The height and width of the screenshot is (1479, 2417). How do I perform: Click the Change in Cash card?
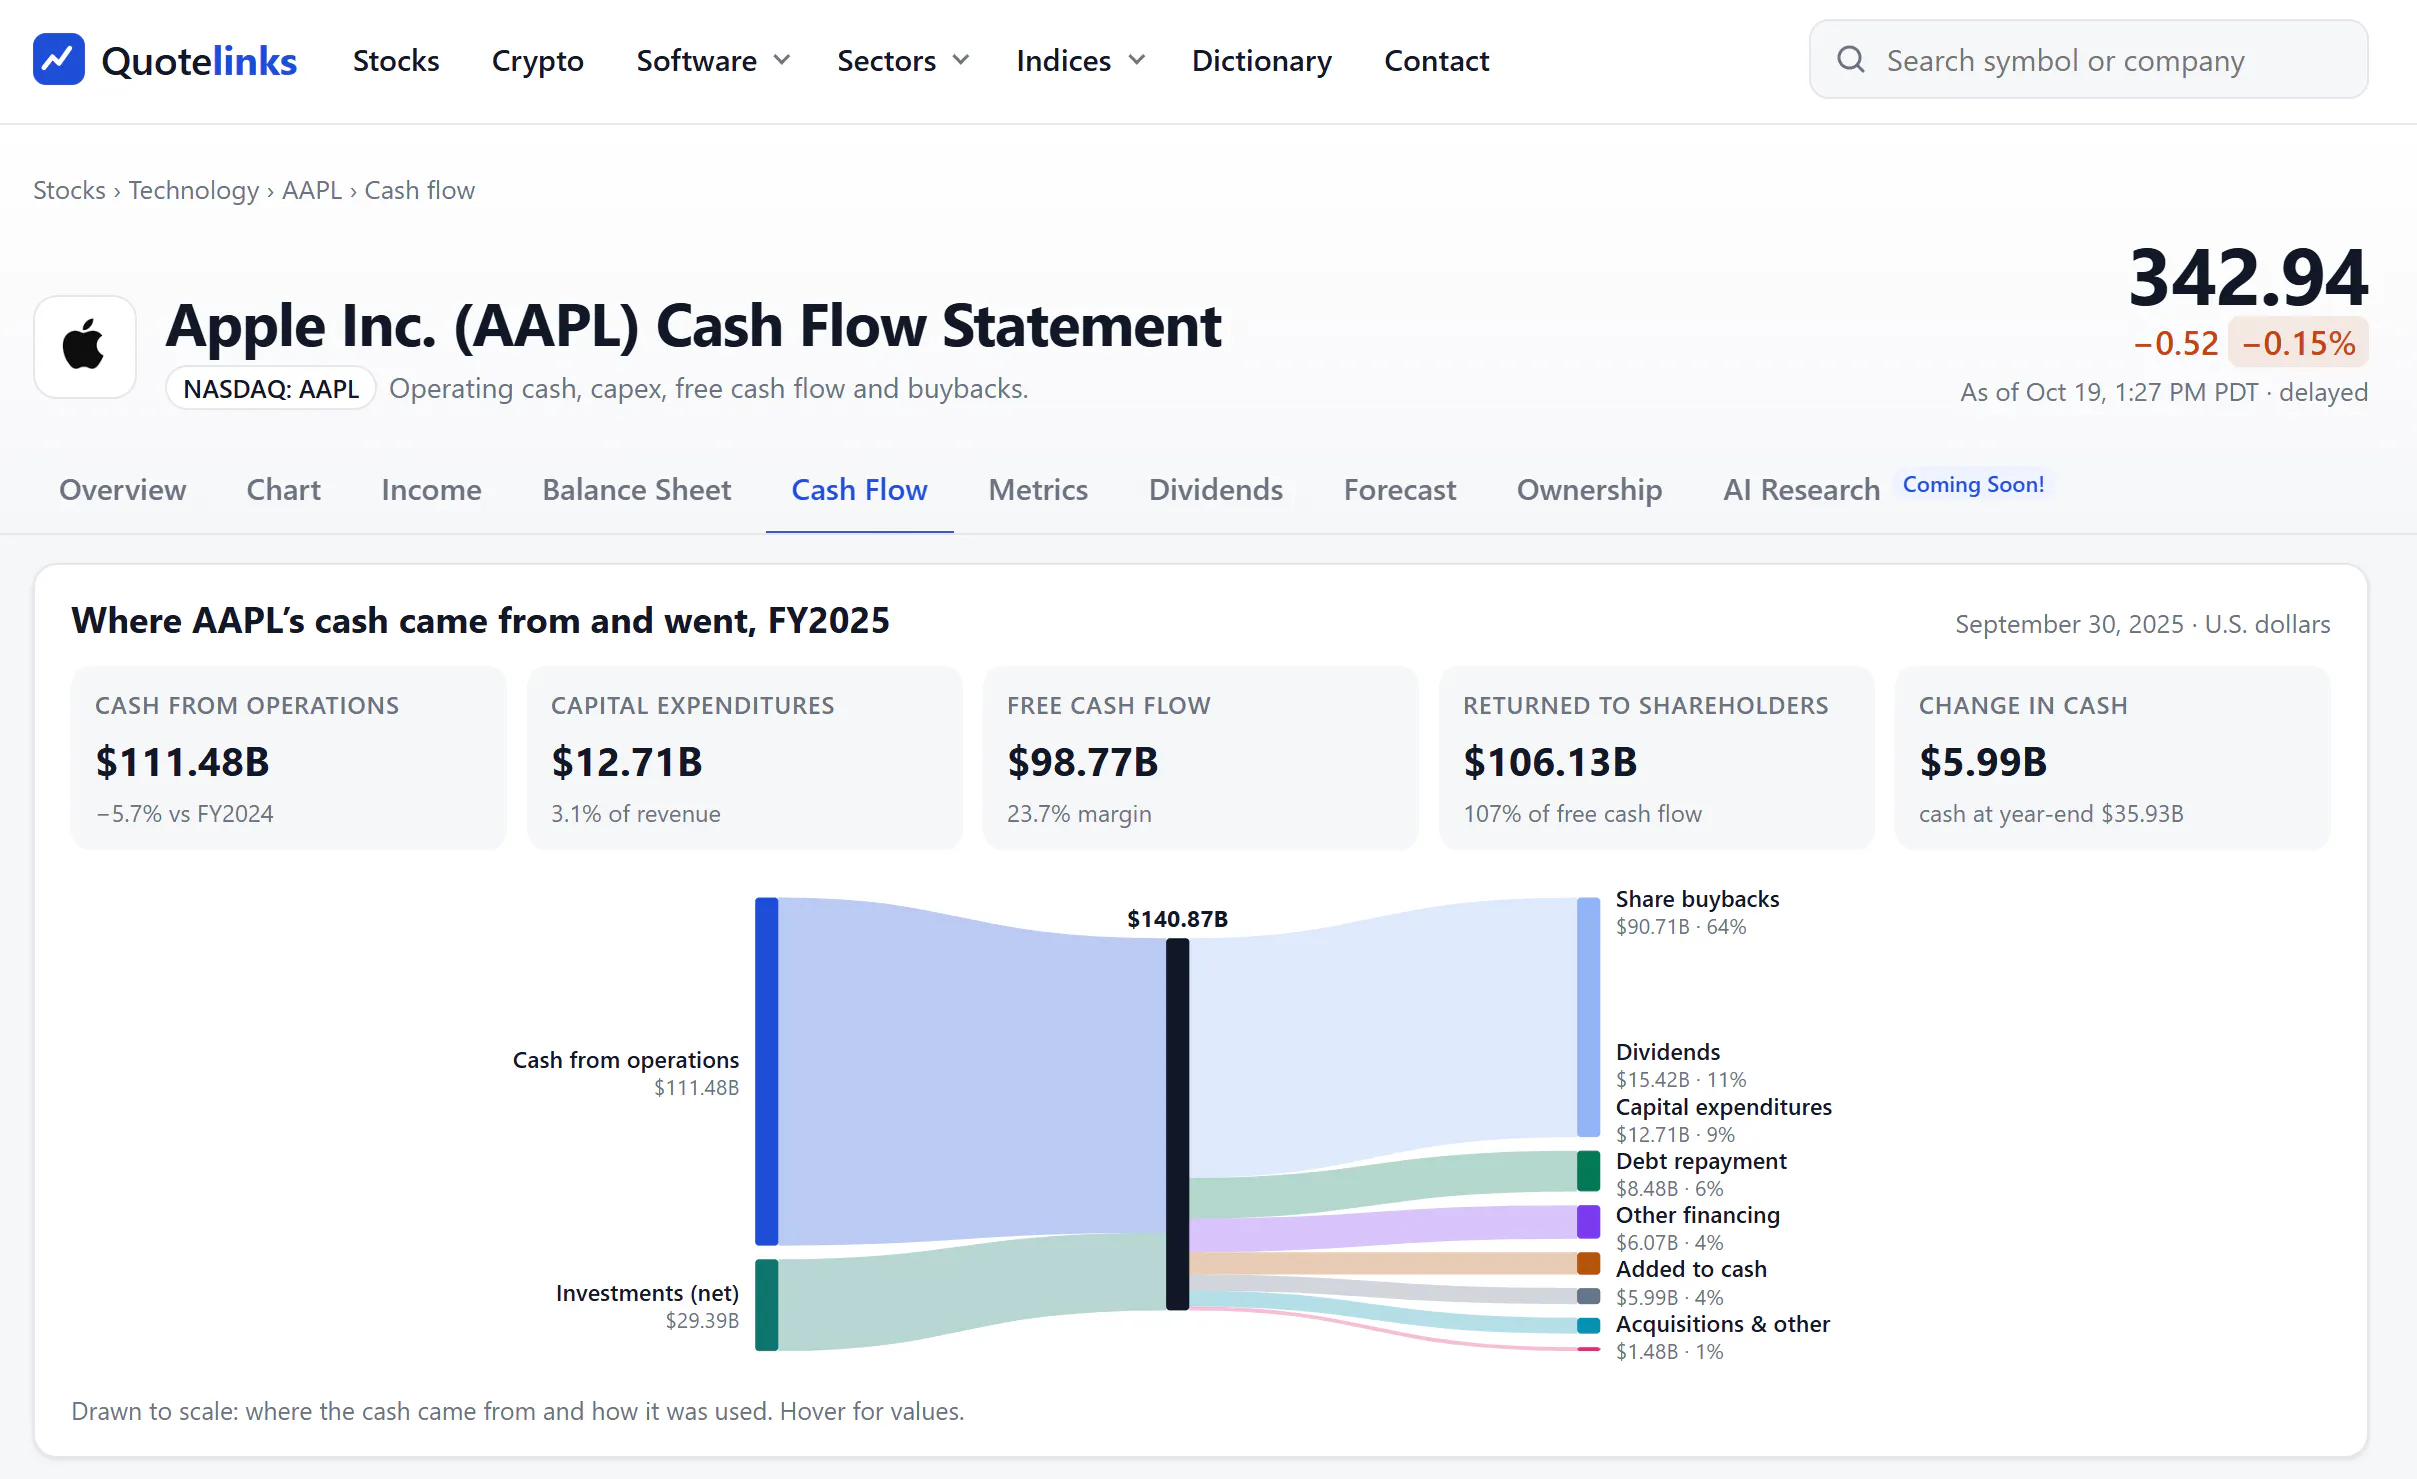(x=2112, y=758)
